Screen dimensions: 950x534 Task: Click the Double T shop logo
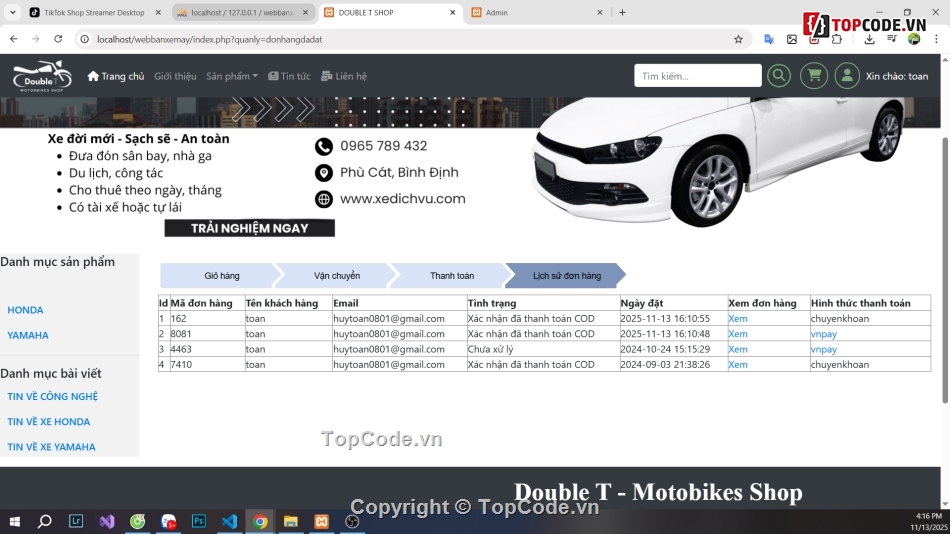coord(42,76)
